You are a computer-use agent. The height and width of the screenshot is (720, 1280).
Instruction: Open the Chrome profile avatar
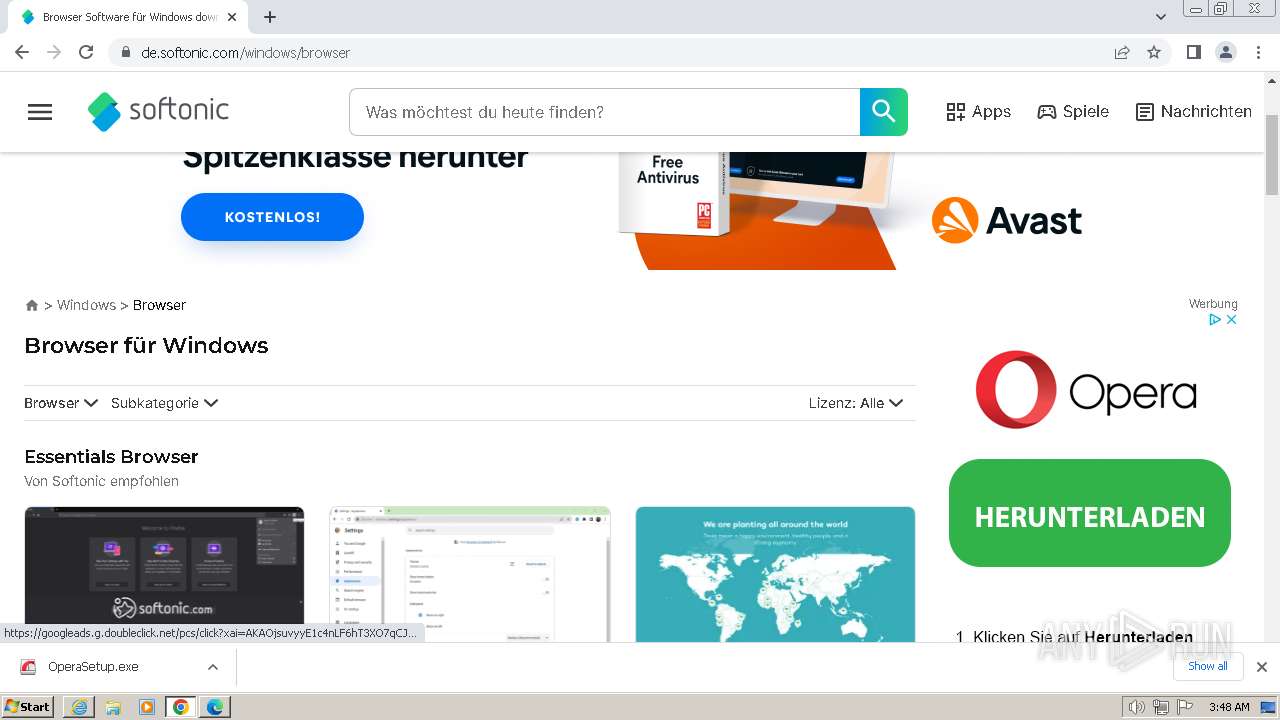[x=1226, y=52]
